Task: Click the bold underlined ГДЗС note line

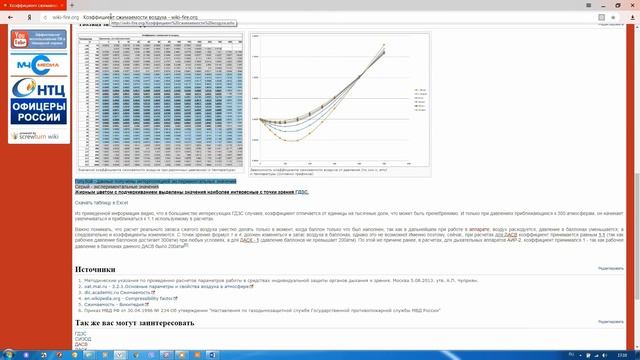Action: click(x=191, y=192)
